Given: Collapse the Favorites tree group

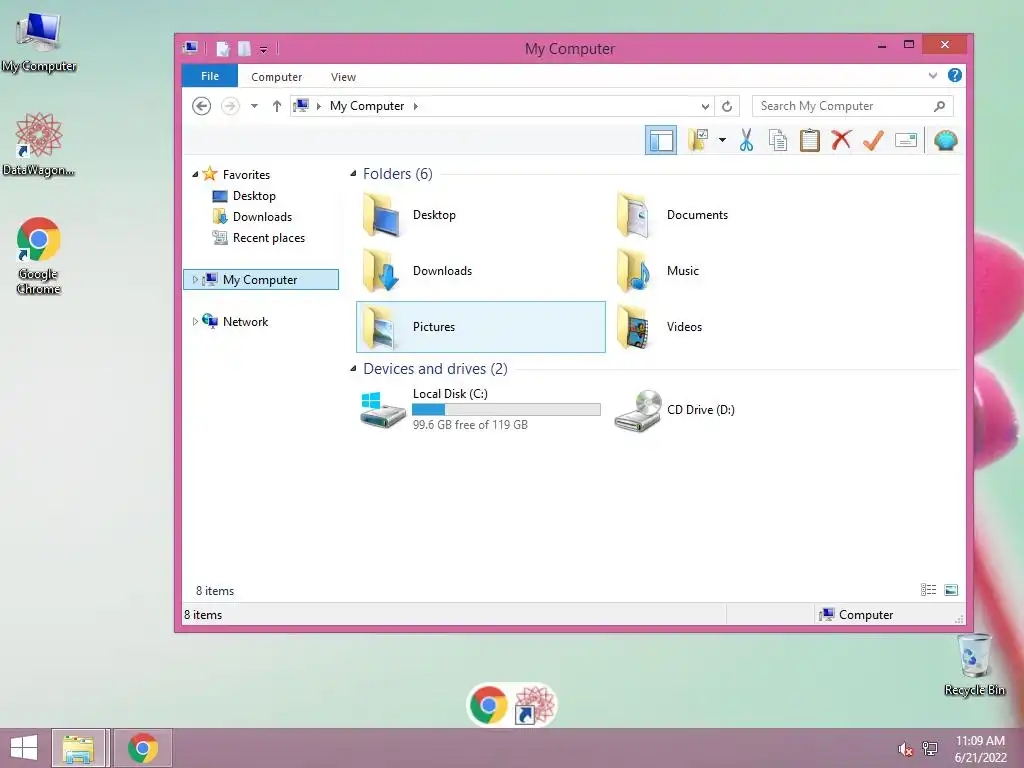Looking at the screenshot, I should pyautogui.click(x=195, y=174).
